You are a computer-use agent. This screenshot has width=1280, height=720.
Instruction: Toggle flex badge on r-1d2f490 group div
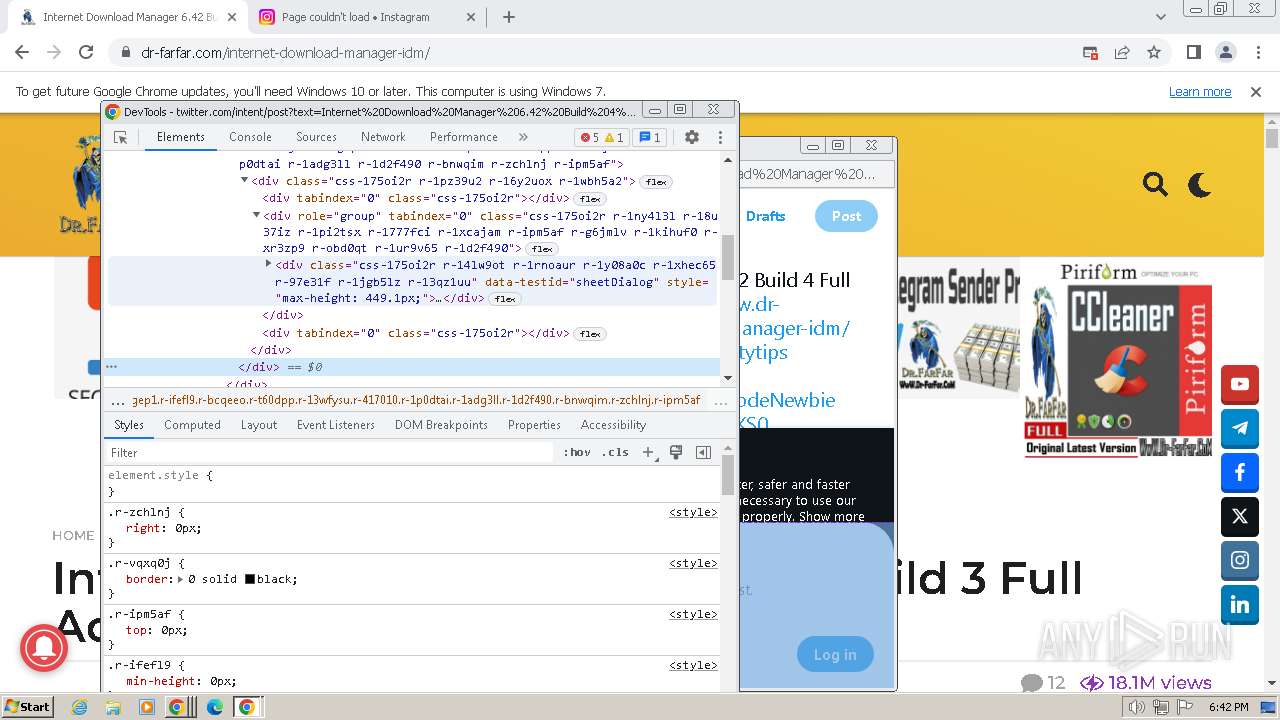[542, 249]
